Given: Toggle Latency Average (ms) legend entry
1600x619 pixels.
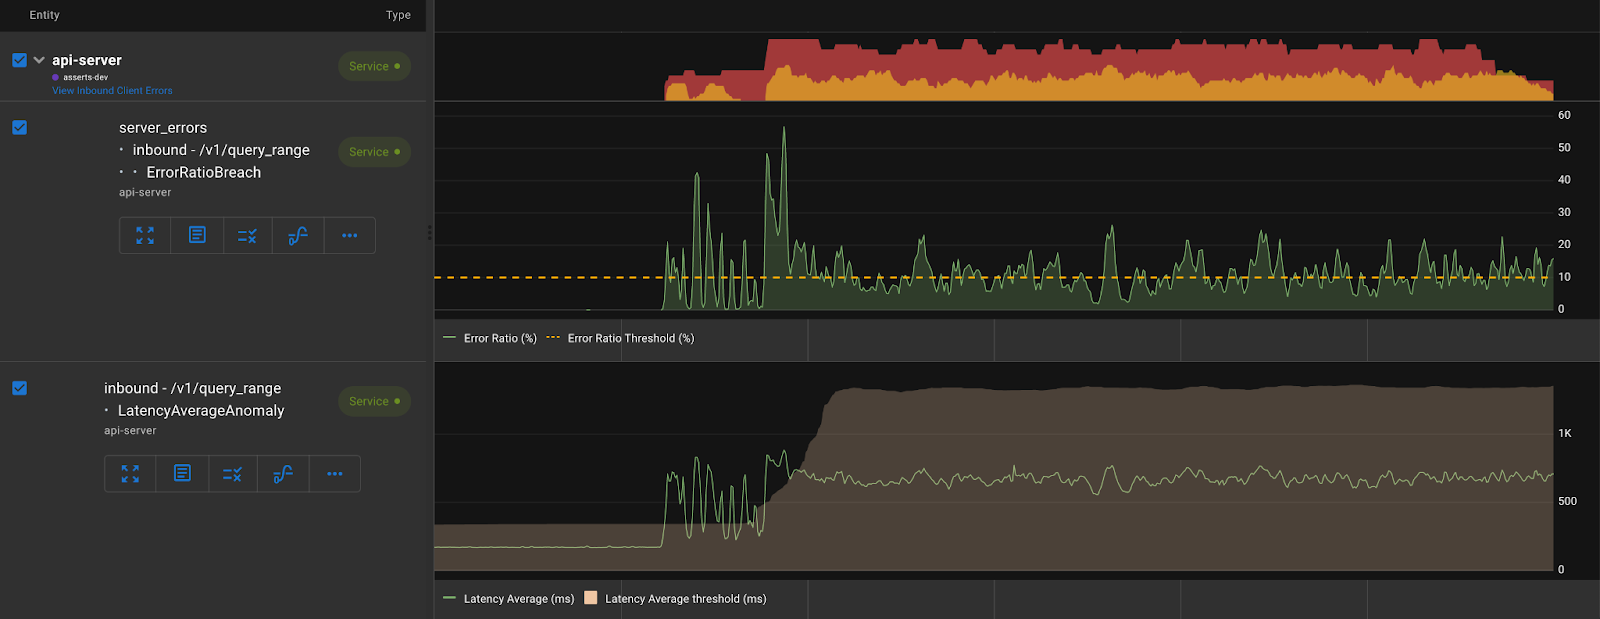Looking at the screenshot, I should (x=509, y=599).
